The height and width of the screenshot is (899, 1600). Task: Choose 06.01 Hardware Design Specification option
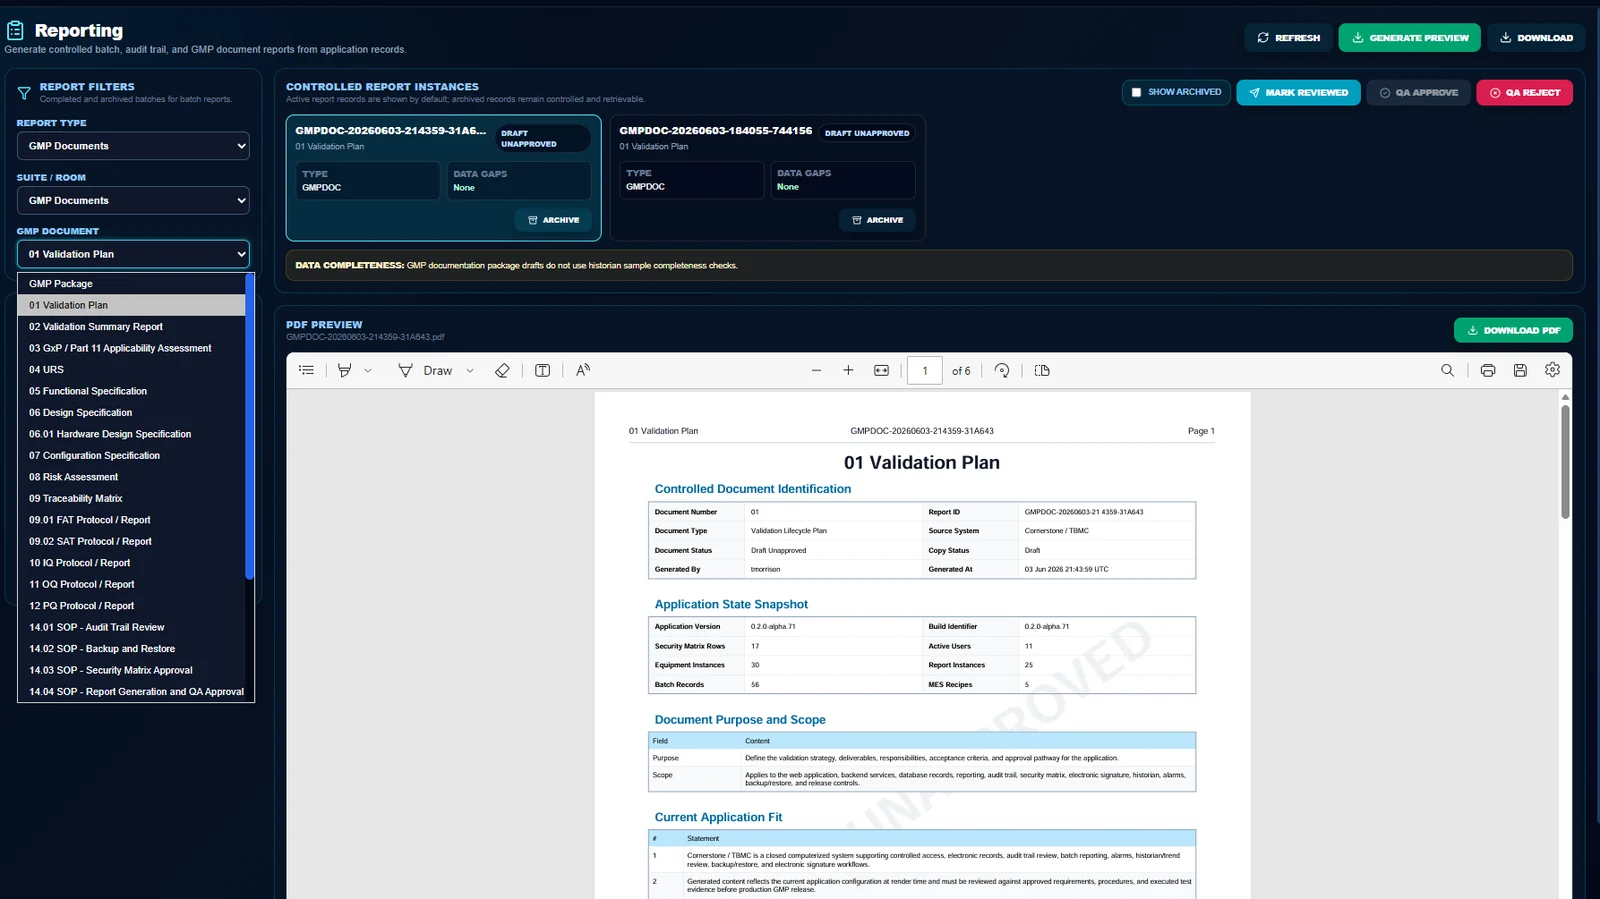click(x=131, y=434)
